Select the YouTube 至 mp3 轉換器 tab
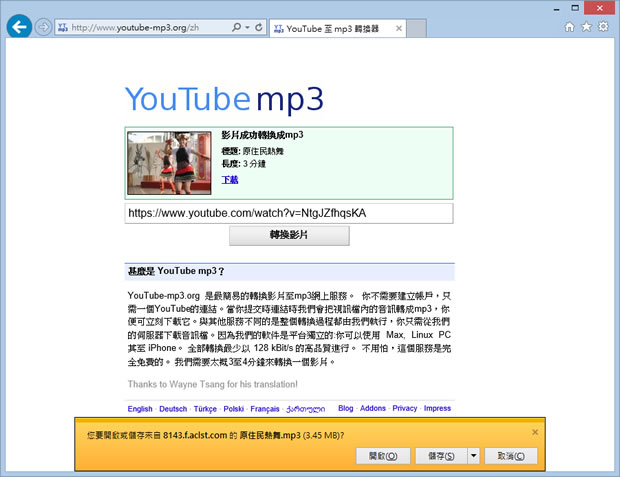 [x=335, y=29]
